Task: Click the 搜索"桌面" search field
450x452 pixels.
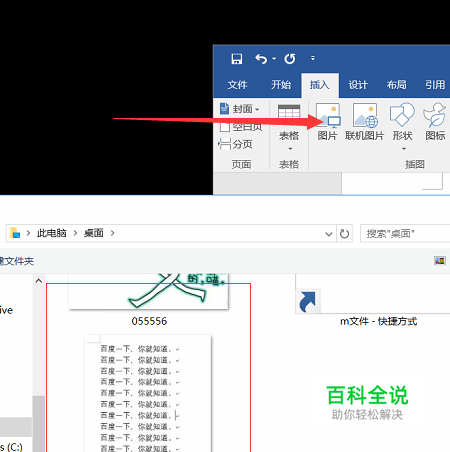Action: point(405,233)
